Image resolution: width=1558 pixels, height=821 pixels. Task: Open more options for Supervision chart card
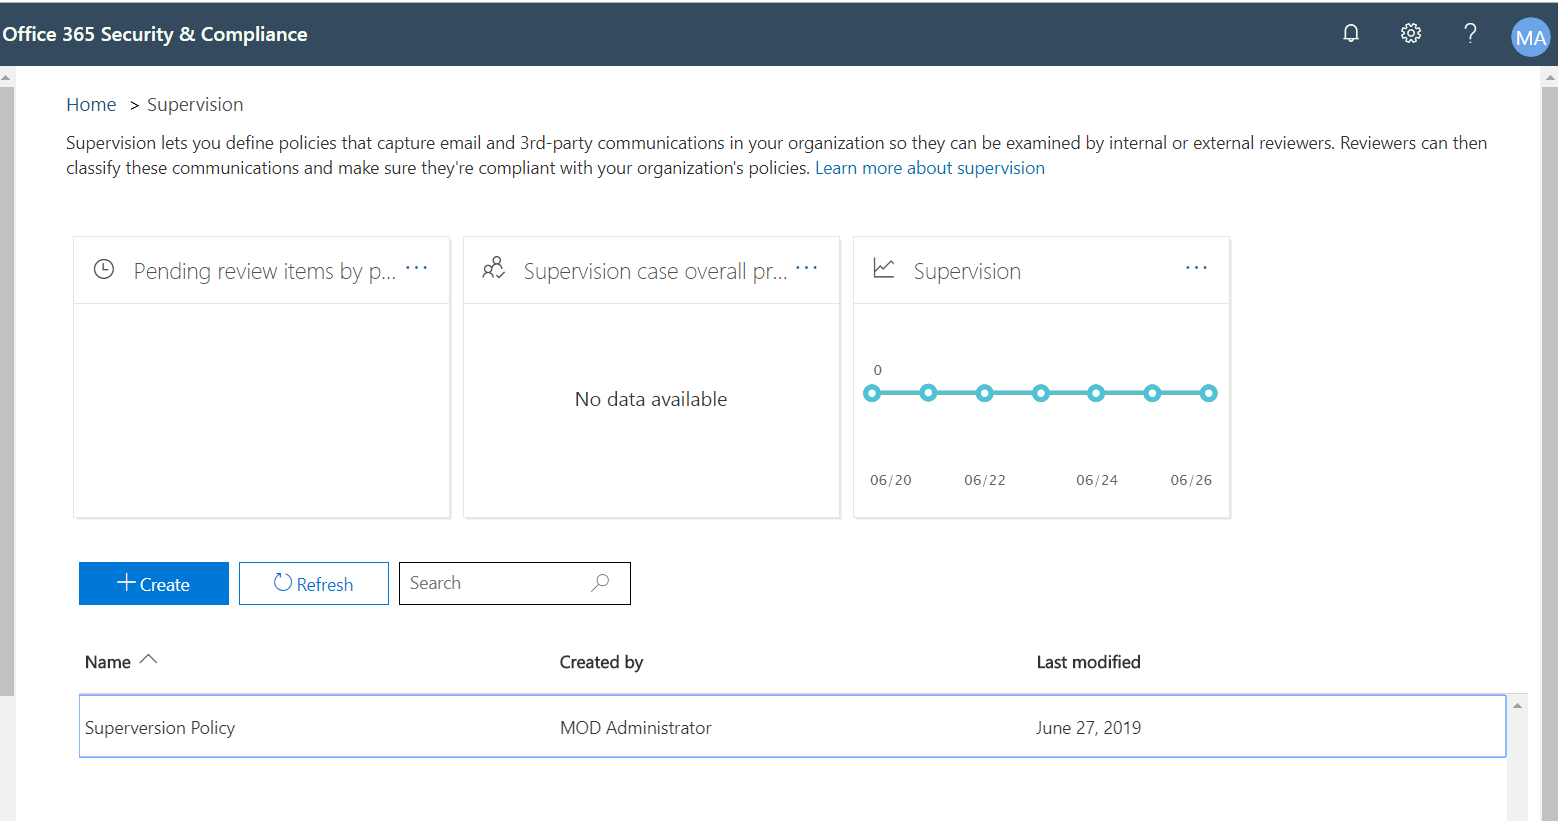tap(1196, 268)
